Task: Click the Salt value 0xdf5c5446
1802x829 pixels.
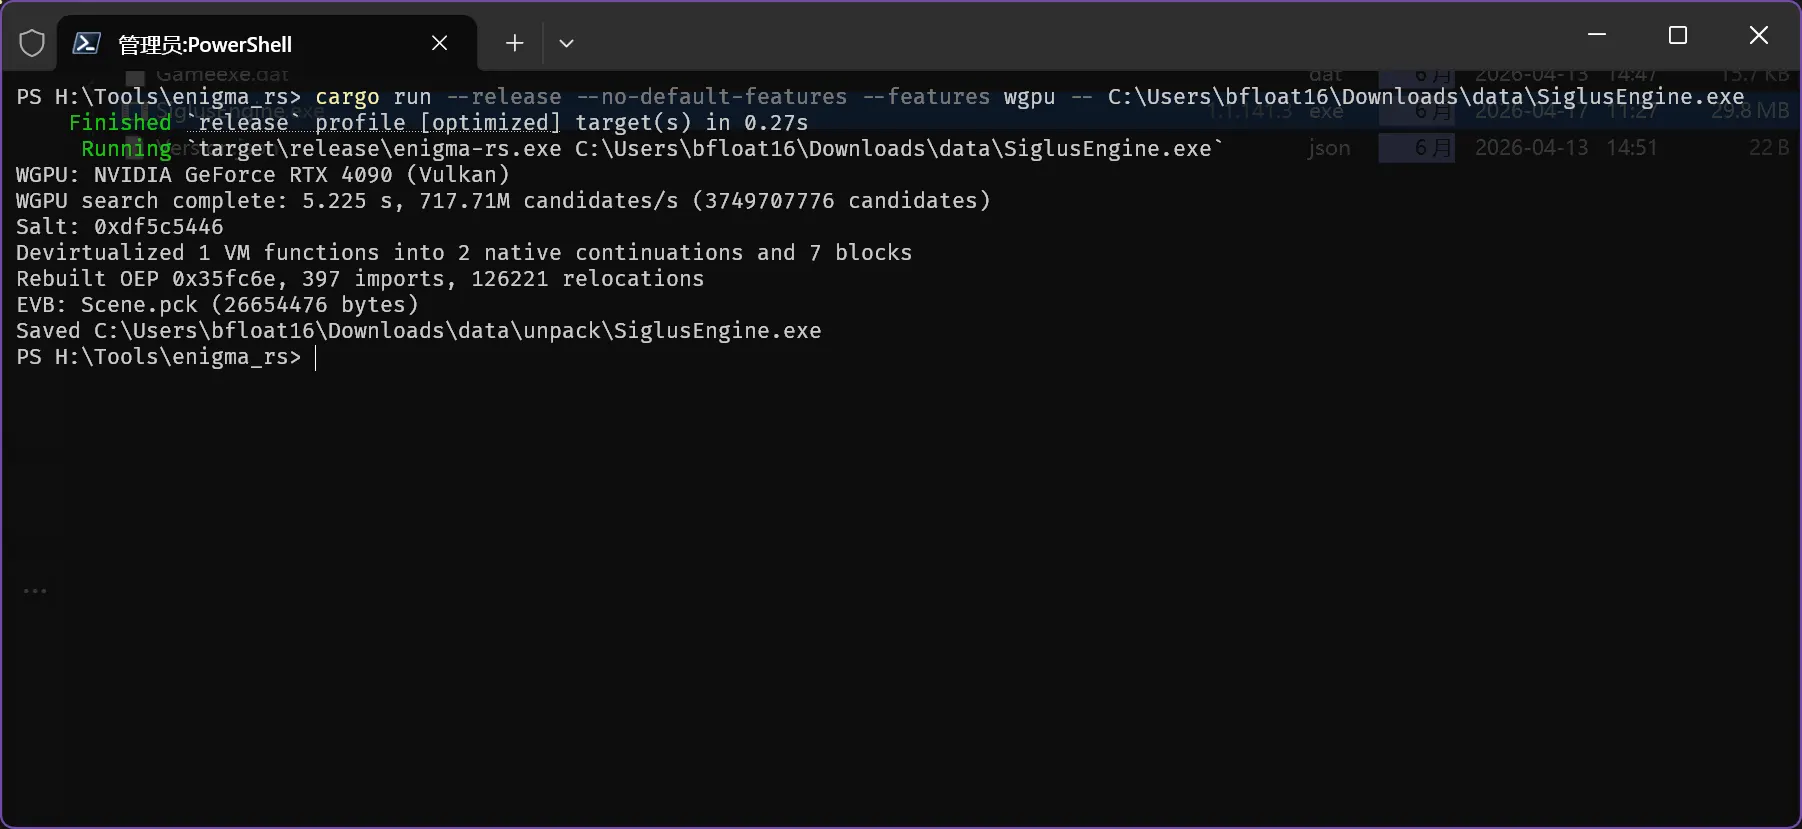Action: pos(159,227)
